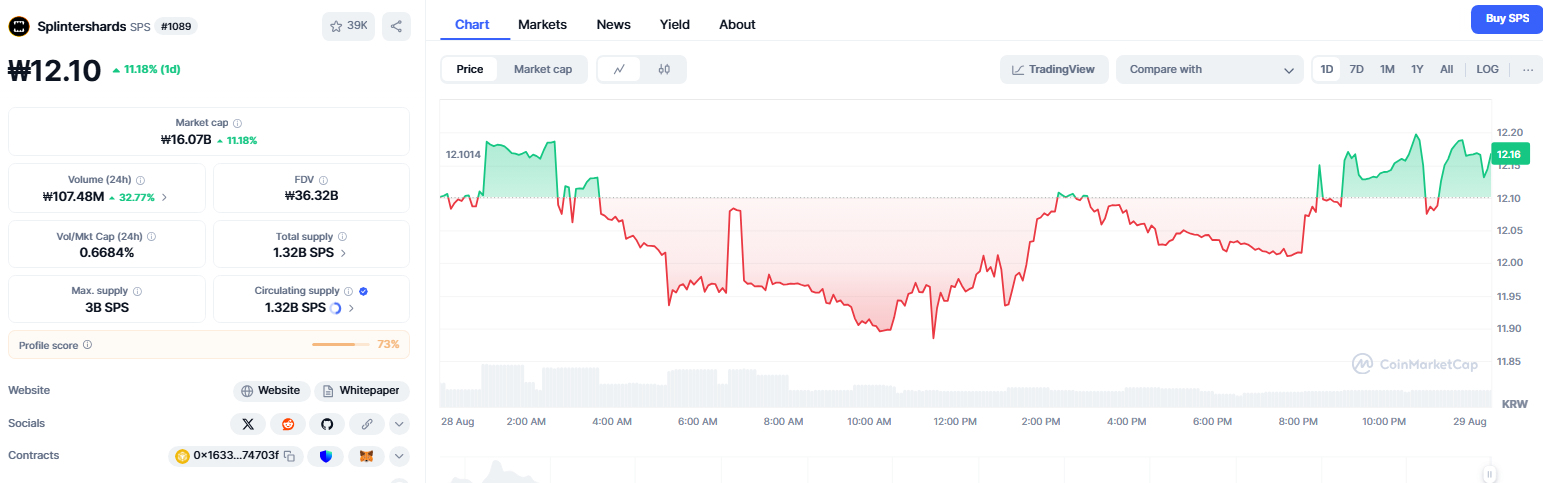Image resolution: width=1543 pixels, height=483 pixels.
Task: Click the BNB chain contract icon
Action: pyautogui.click(x=183, y=456)
